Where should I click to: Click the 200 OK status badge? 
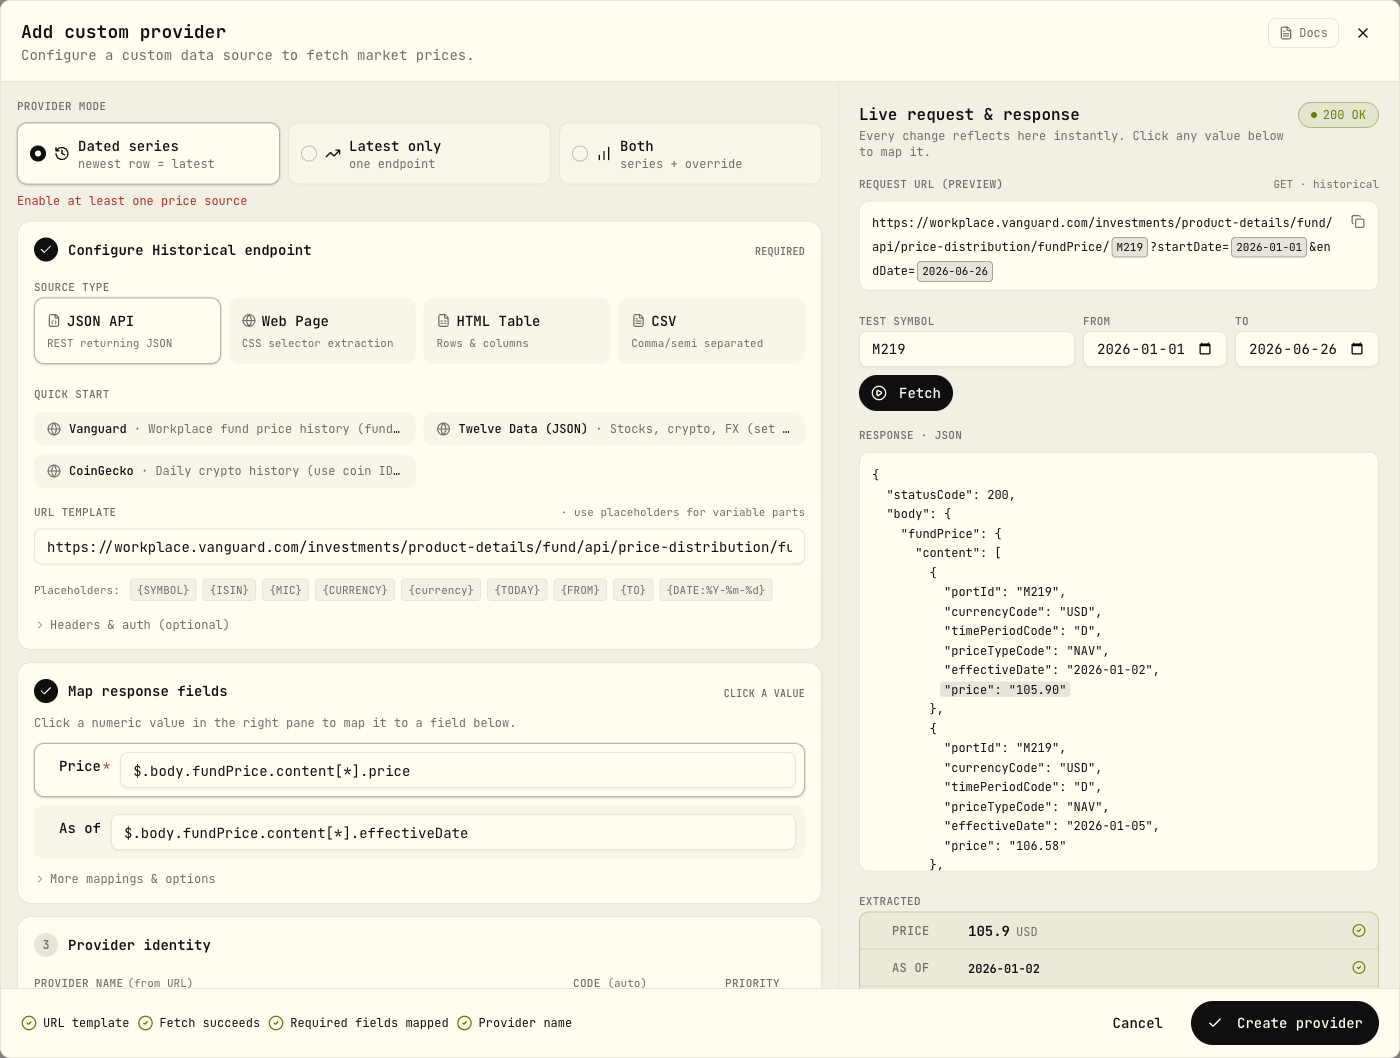point(1338,115)
